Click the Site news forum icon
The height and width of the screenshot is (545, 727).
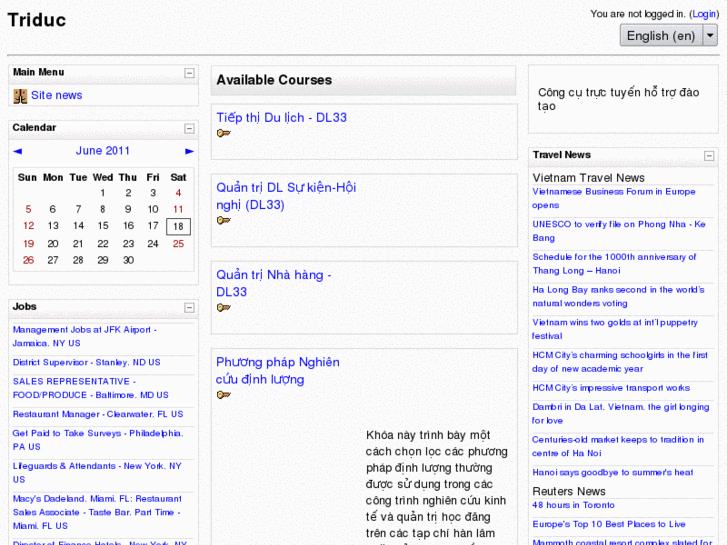[x=20, y=96]
